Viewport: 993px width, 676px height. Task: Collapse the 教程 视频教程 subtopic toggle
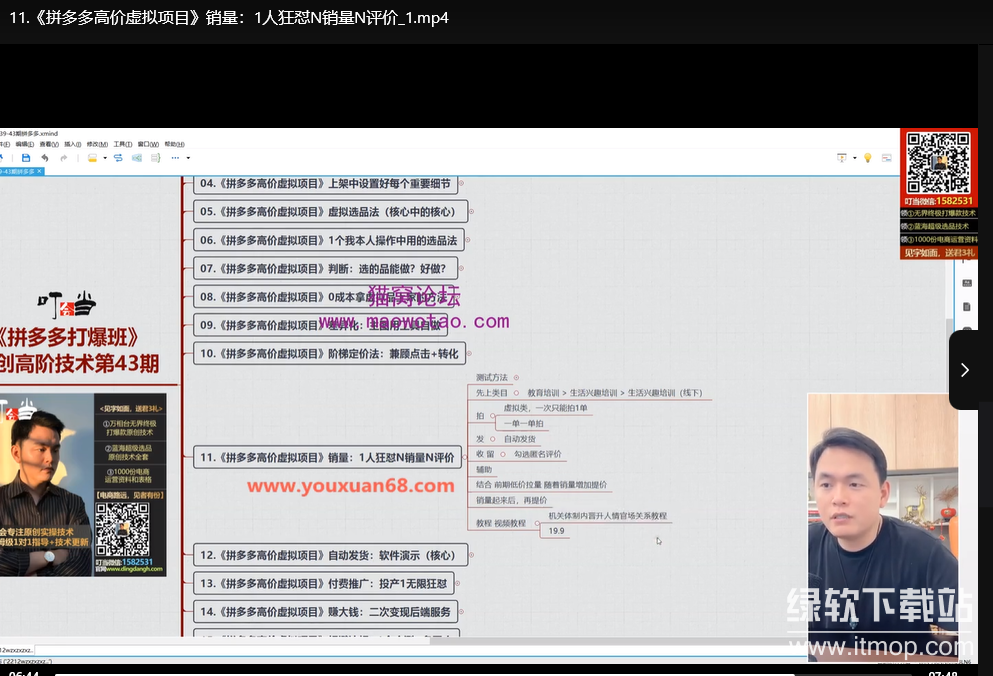pyautogui.click(x=537, y=523)
